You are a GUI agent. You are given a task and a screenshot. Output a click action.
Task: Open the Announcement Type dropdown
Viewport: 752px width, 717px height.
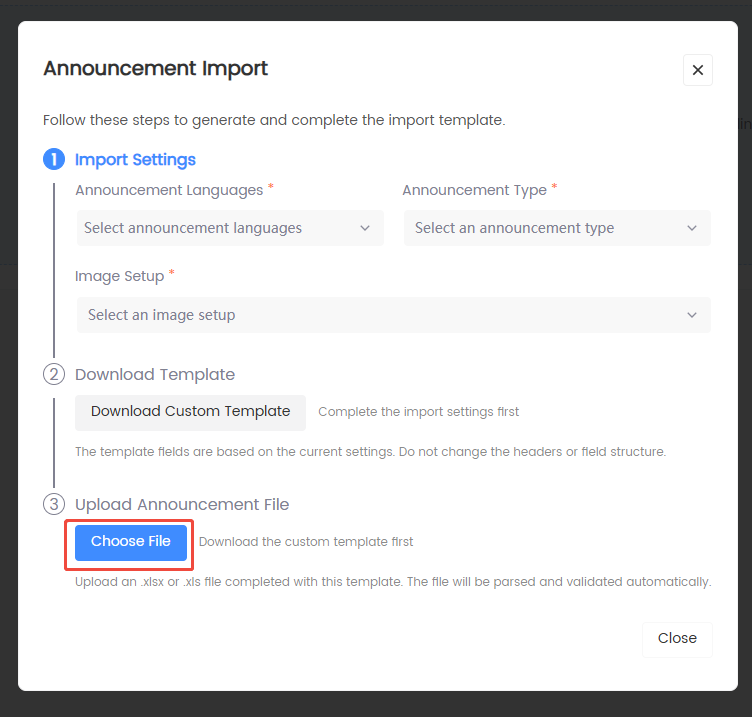(557, 228)
